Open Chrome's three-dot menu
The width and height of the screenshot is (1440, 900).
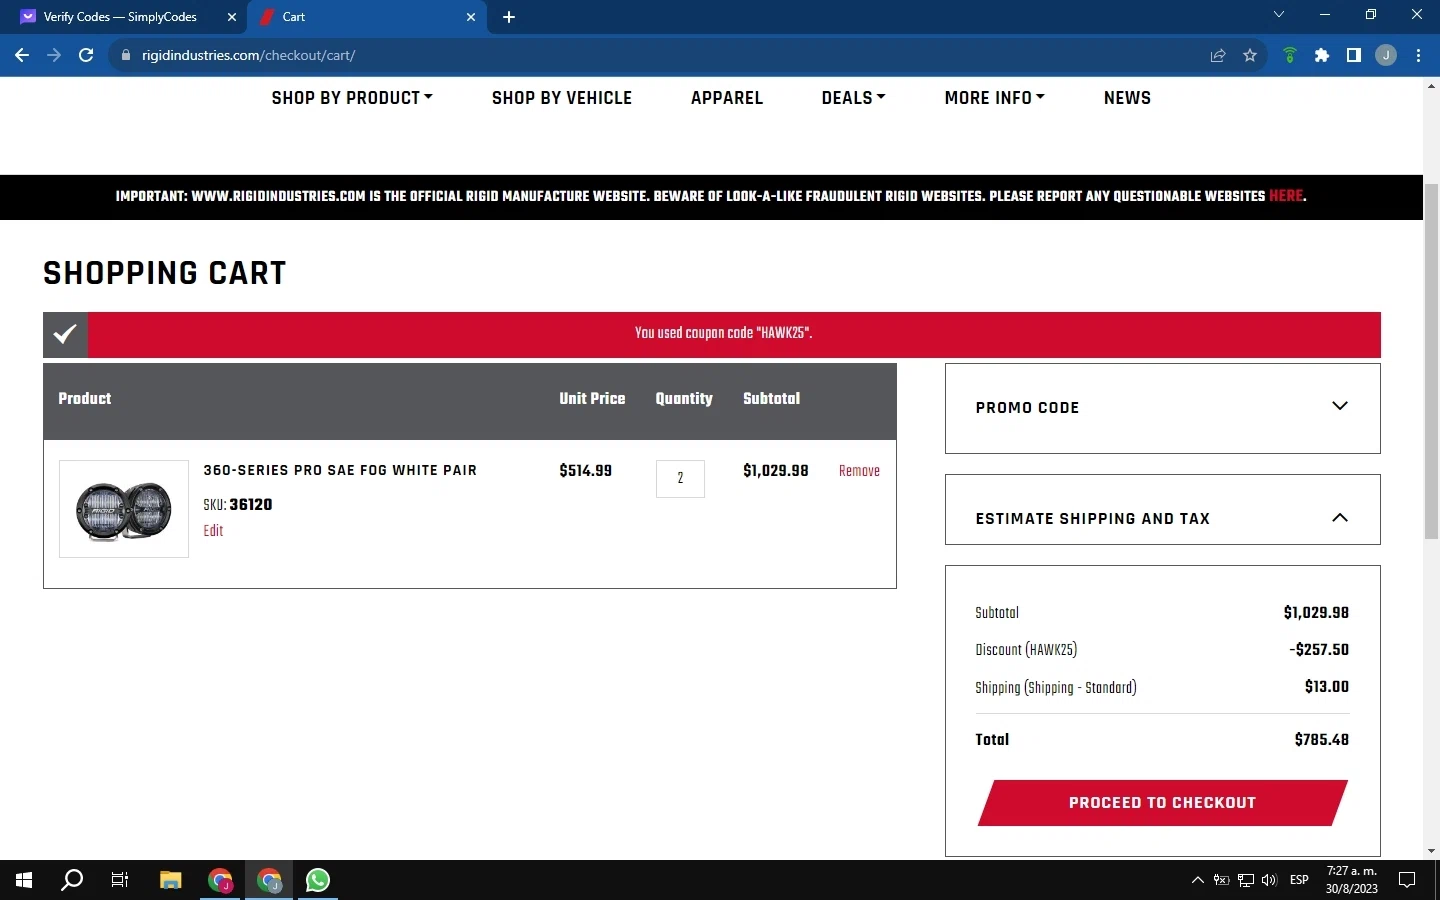pos(1419,55)
